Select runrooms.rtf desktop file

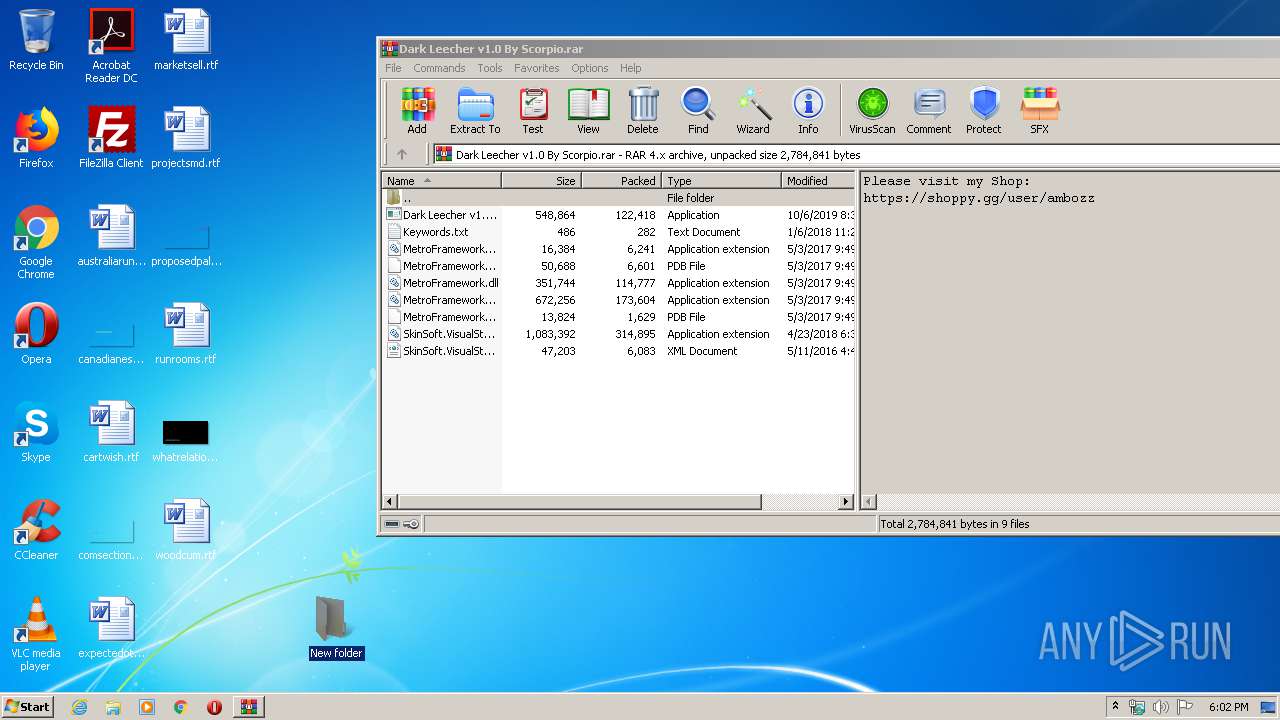point(186,334)
